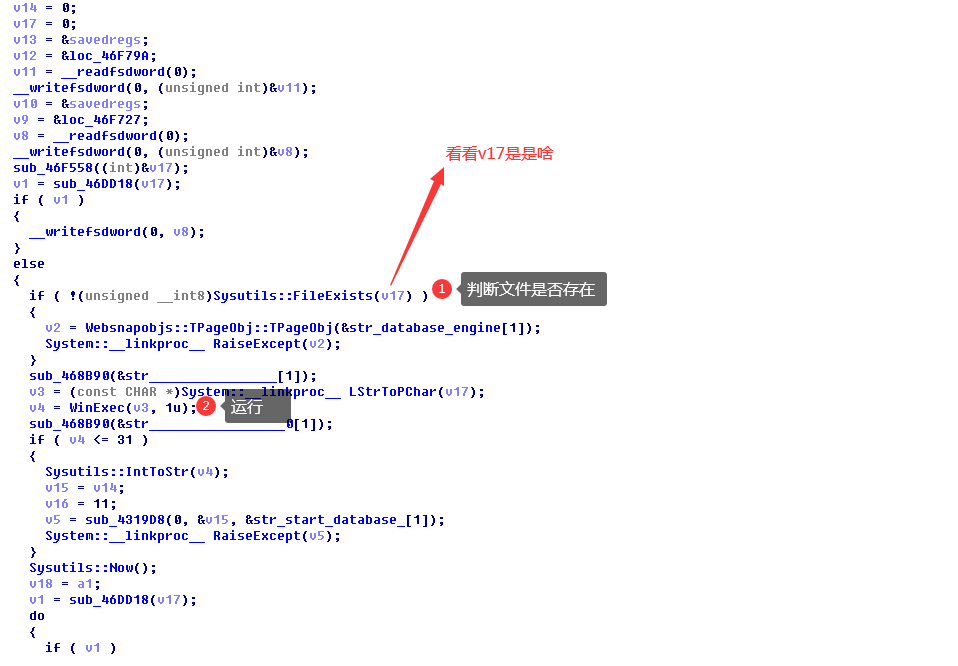Screen dimensions: 958x666
Task: Select the str_start_database_ string reference
Action: coord(330,519)
